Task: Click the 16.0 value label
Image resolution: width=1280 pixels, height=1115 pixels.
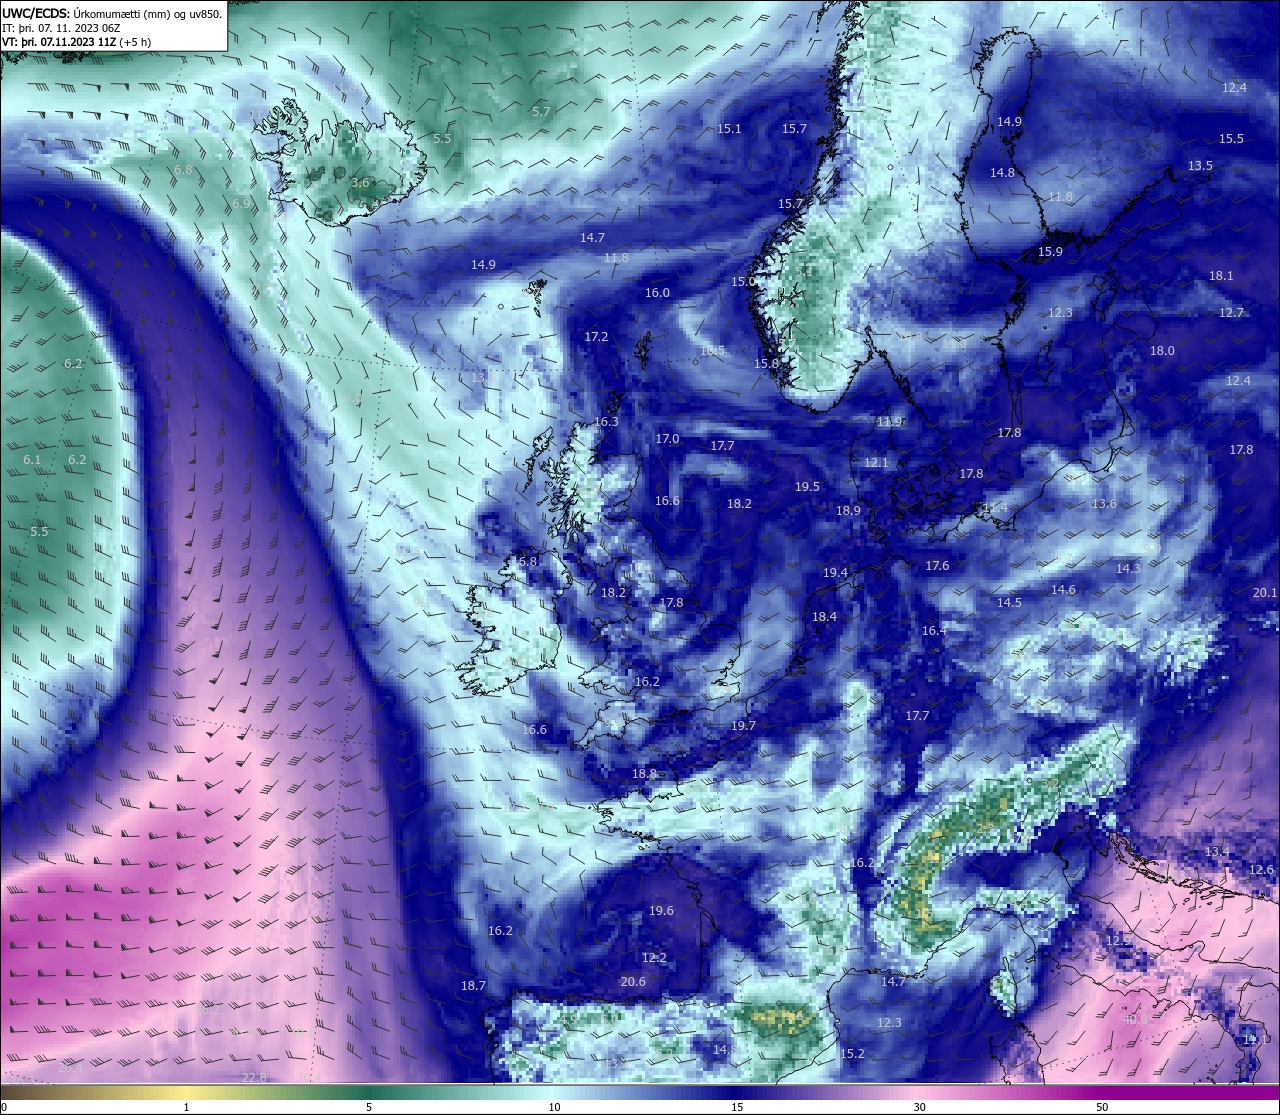Action: 657,293
